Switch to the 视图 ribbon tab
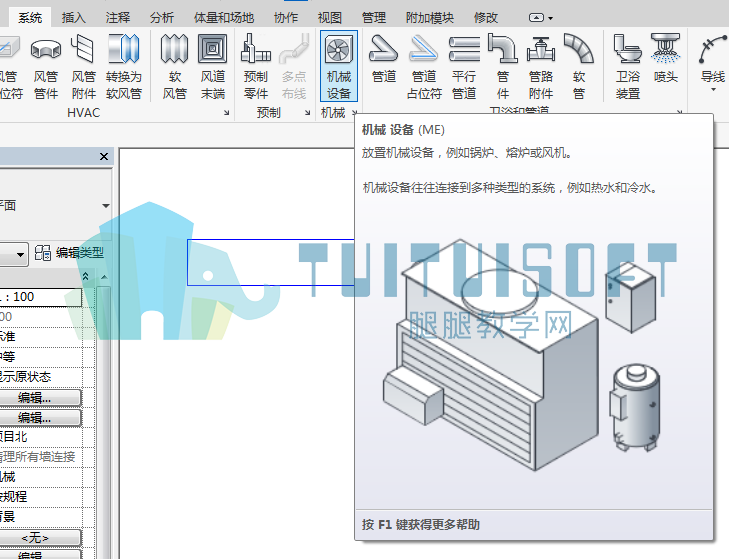 coord(330,18)
